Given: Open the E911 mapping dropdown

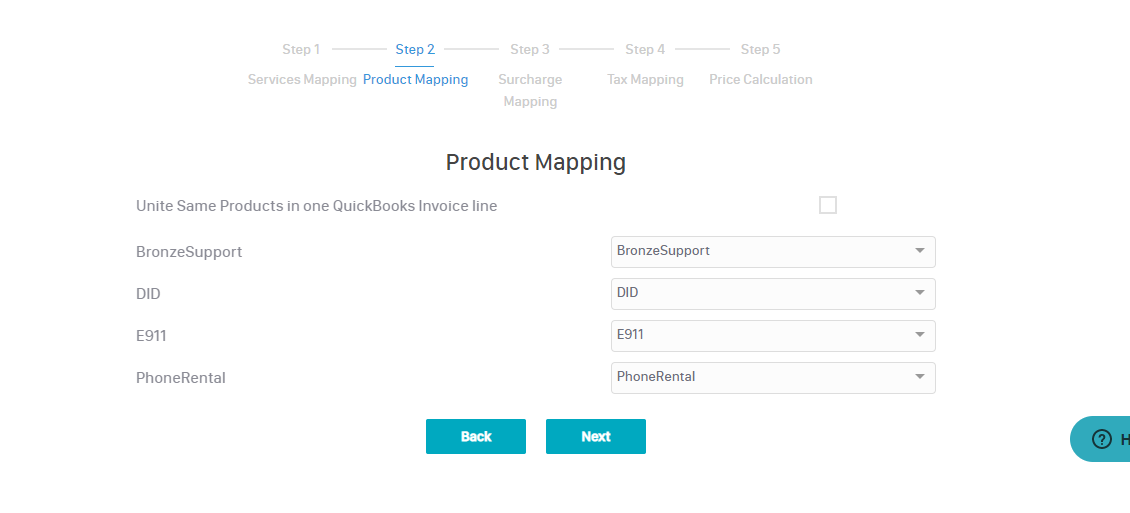Looking at the screenshot, I should [773, 335].
